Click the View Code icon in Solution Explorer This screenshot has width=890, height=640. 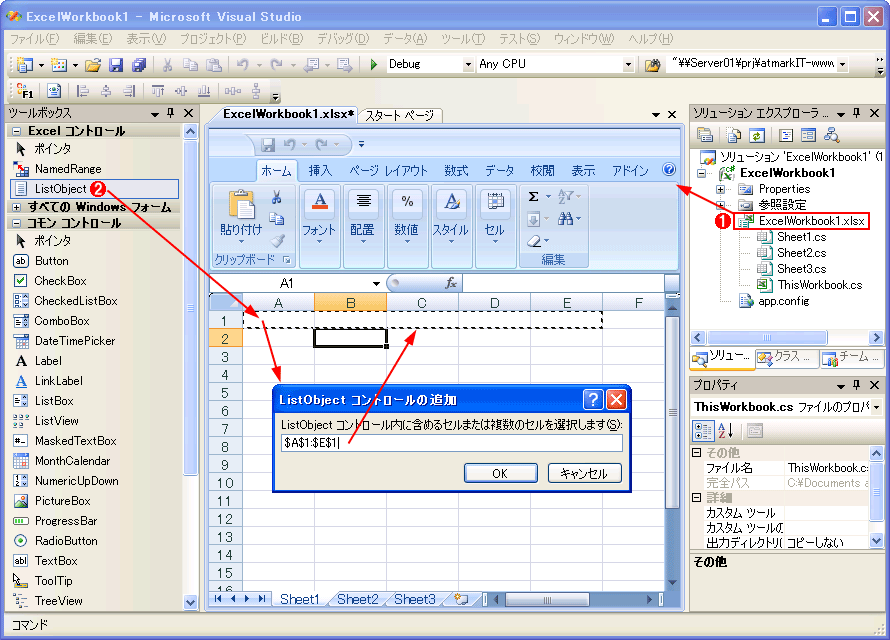pyautogui.click(x=786, y=135)
